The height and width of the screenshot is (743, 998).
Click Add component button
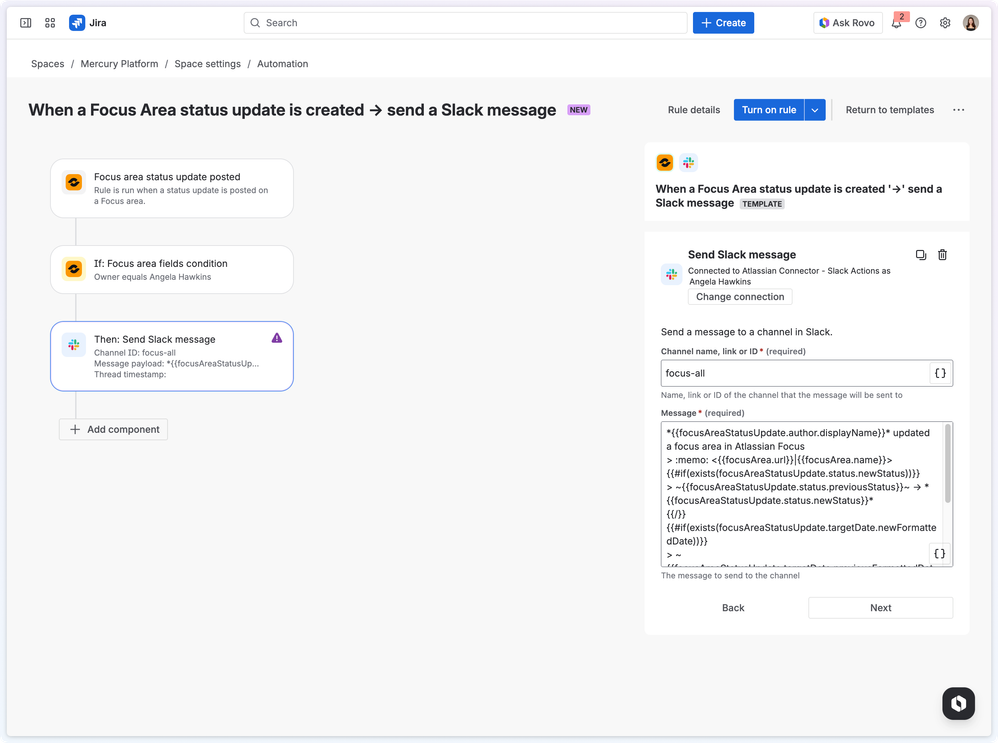pos(114,430)
